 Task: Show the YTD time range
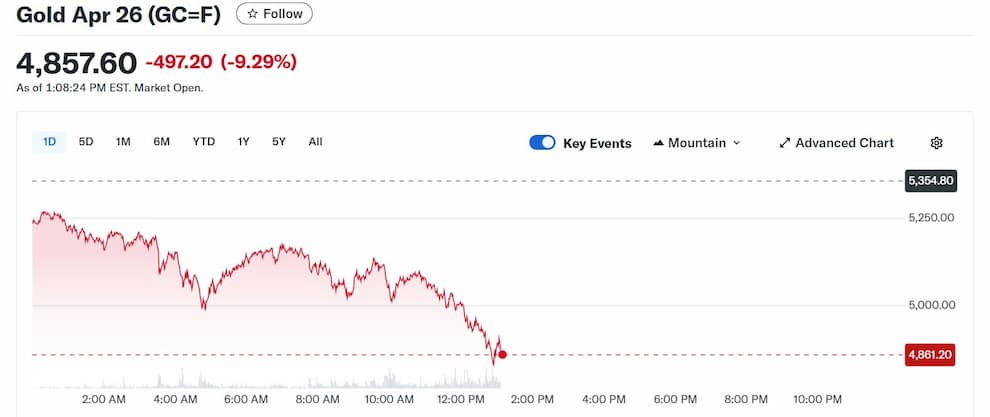click(x=204, y=142)
